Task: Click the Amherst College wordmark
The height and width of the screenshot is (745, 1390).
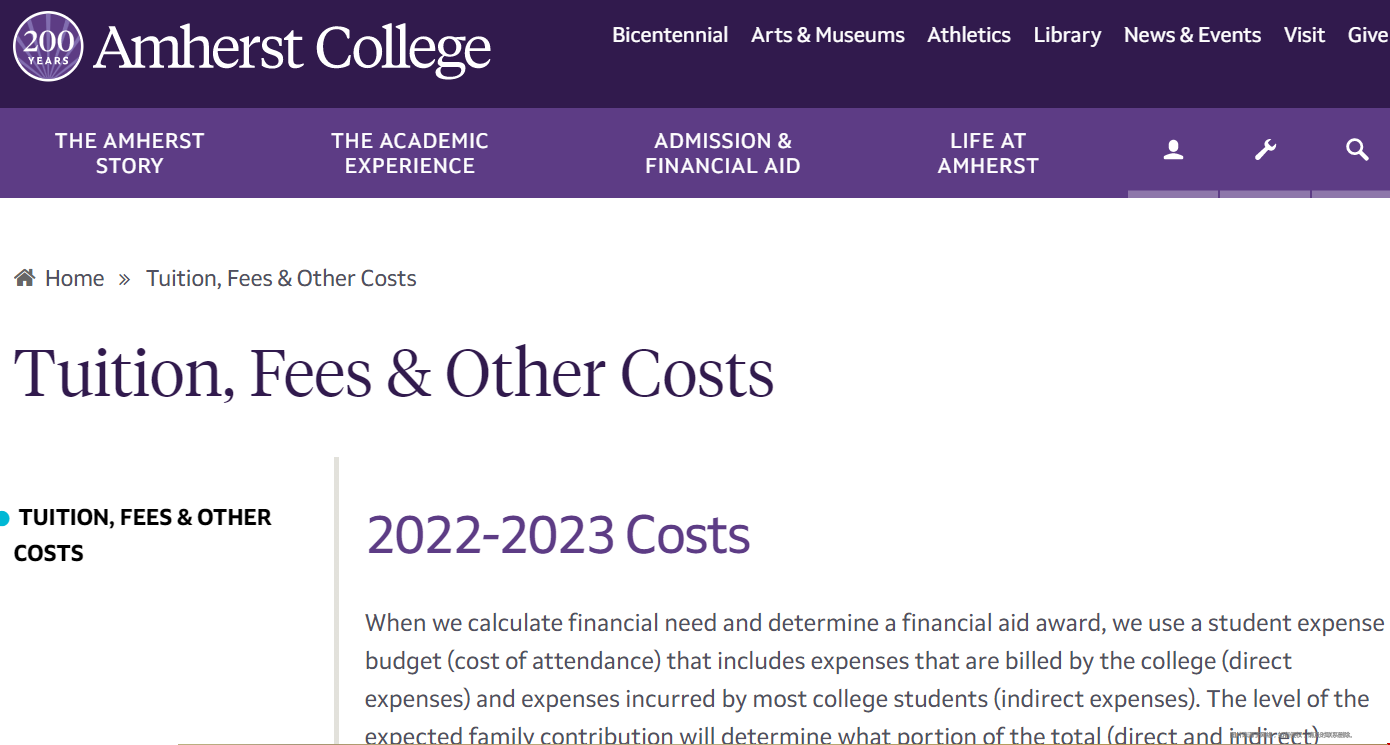Action: pos(292,48)
